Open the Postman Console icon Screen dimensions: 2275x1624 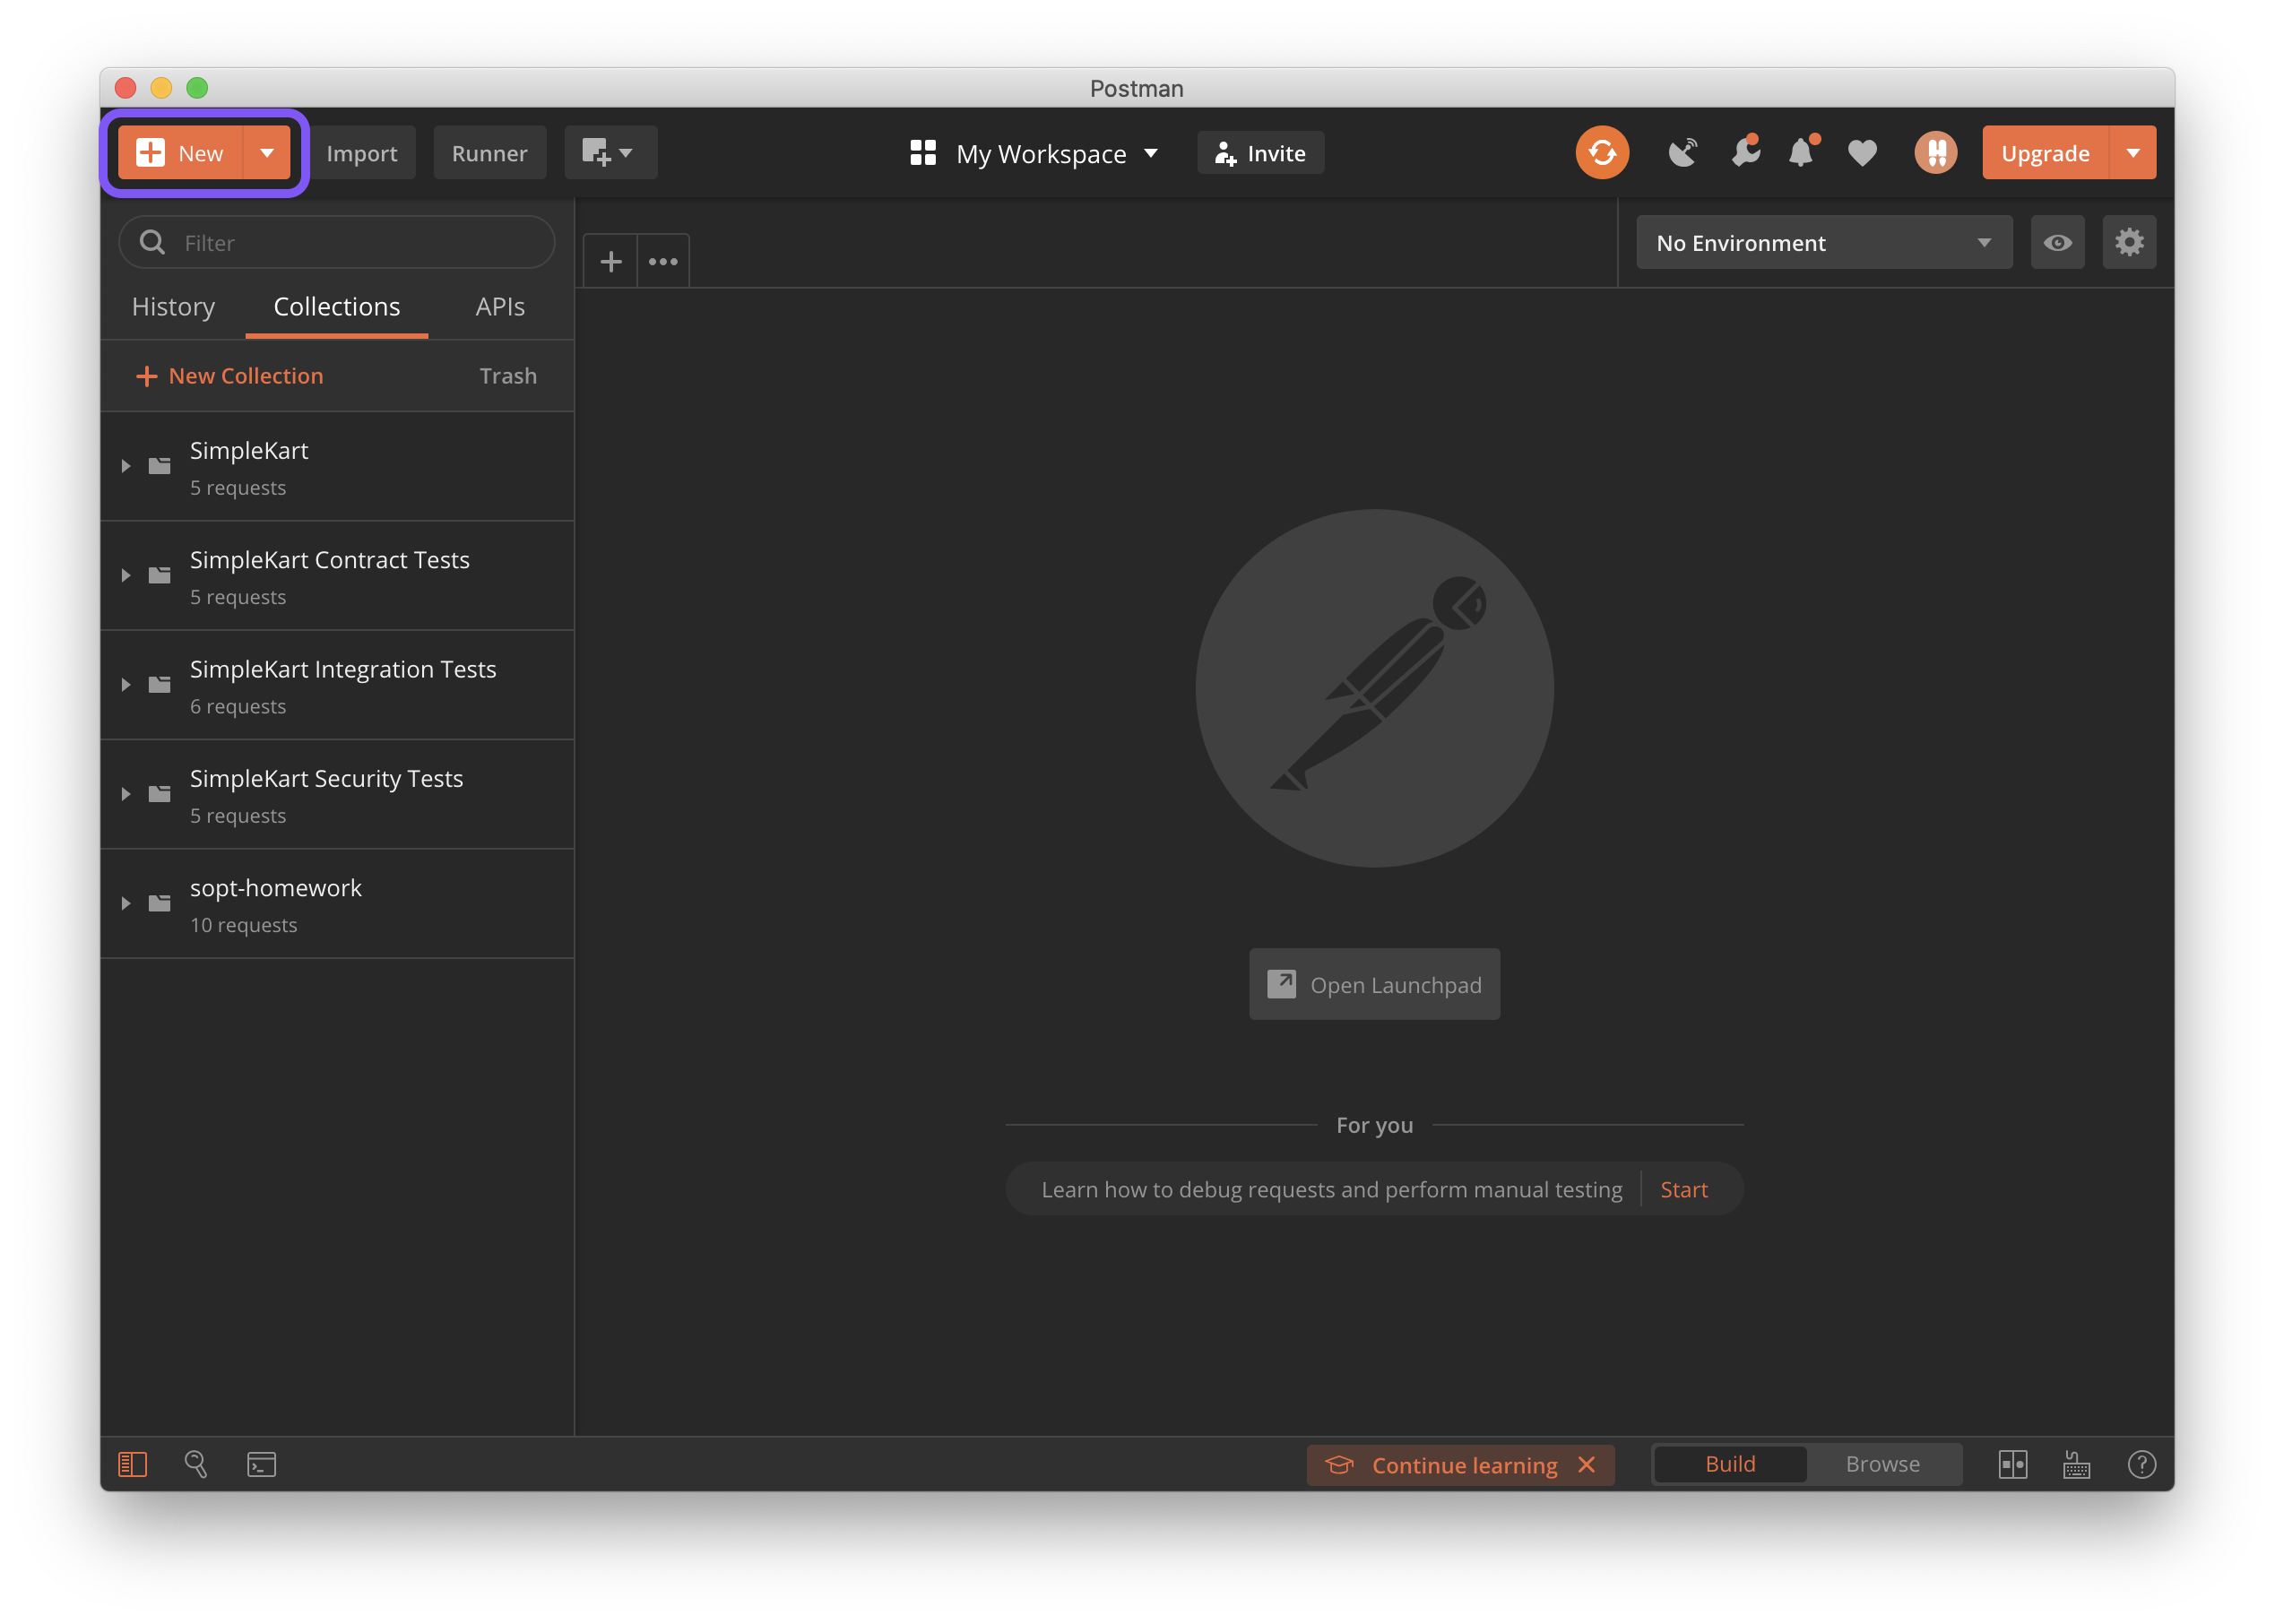coord(261,1464)
